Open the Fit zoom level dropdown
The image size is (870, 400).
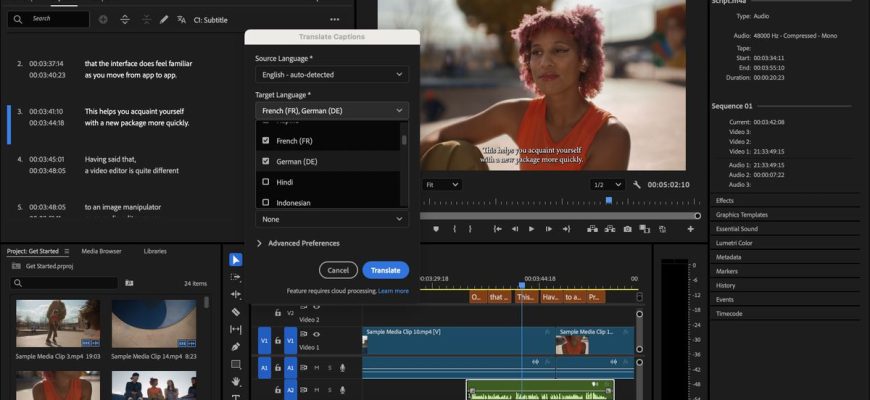[x=441, y=185]
